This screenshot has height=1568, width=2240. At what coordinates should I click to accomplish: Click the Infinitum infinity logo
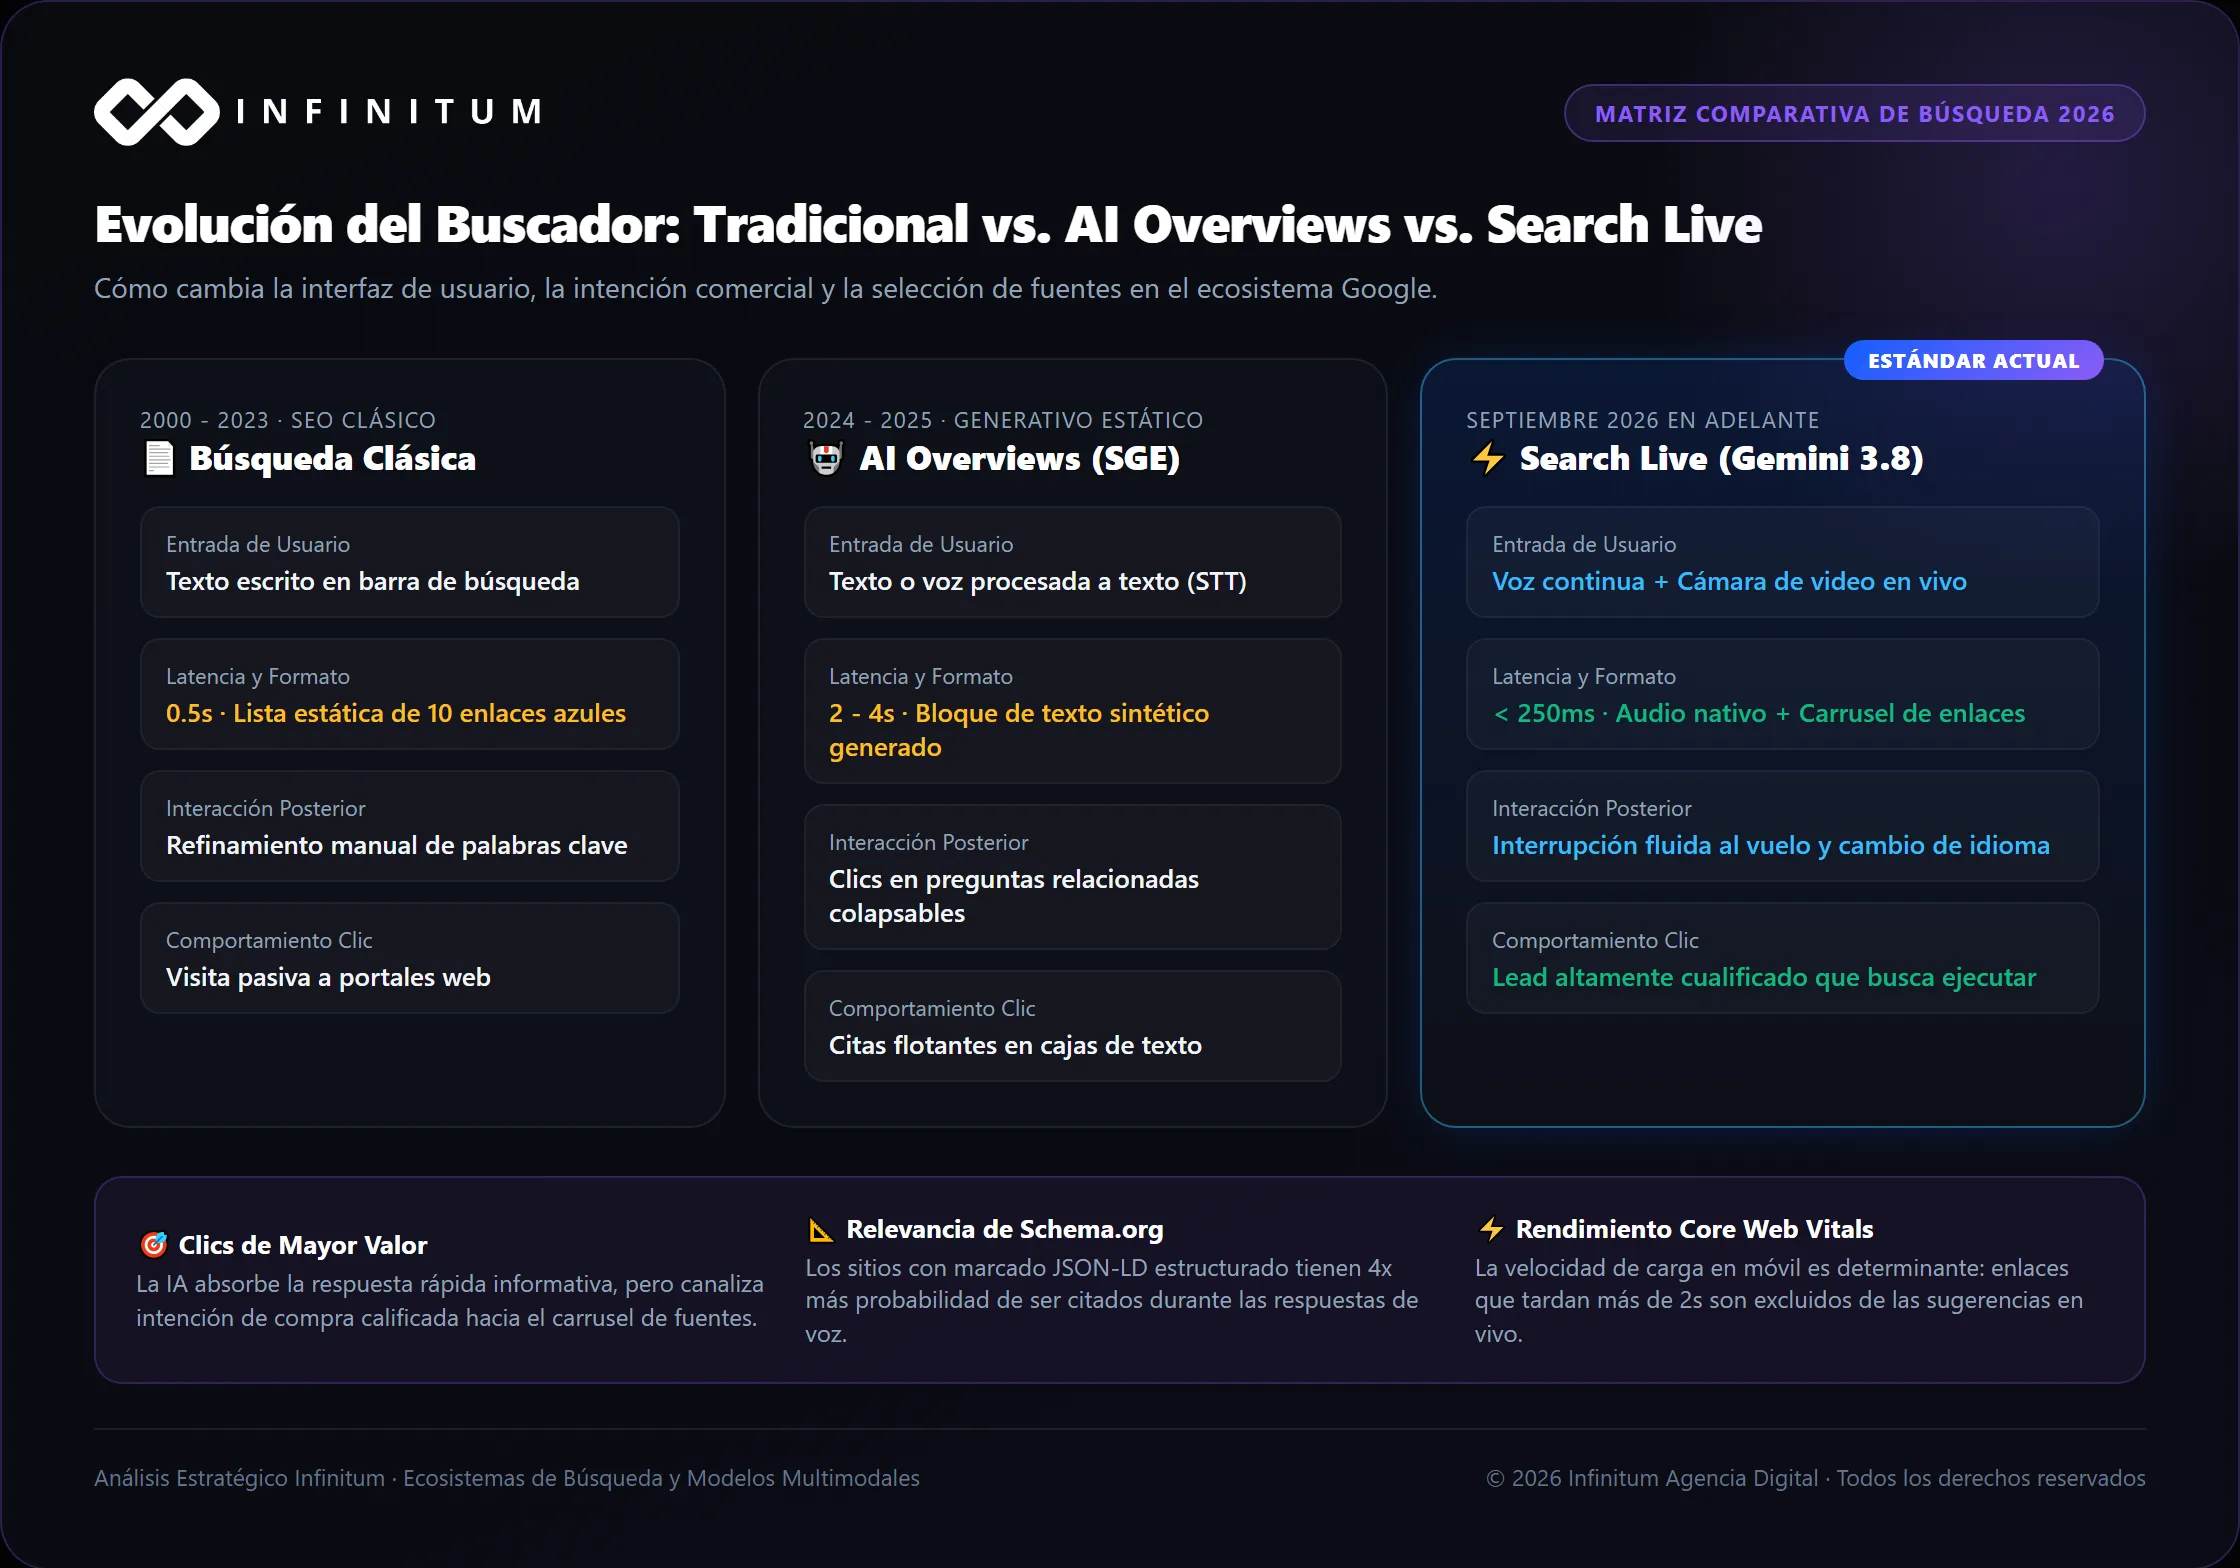157,112
